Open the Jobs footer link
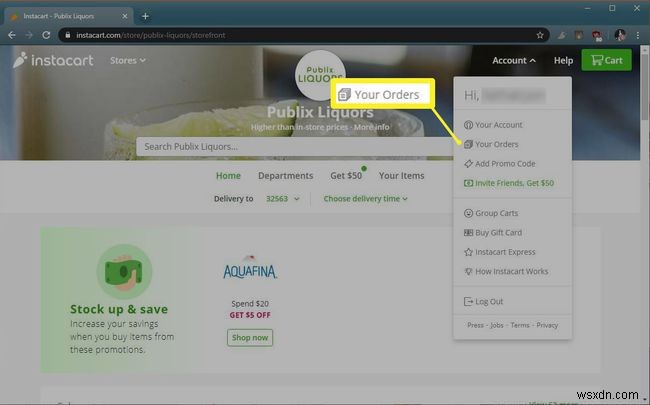Screen dimensions: 650x405 497,325
